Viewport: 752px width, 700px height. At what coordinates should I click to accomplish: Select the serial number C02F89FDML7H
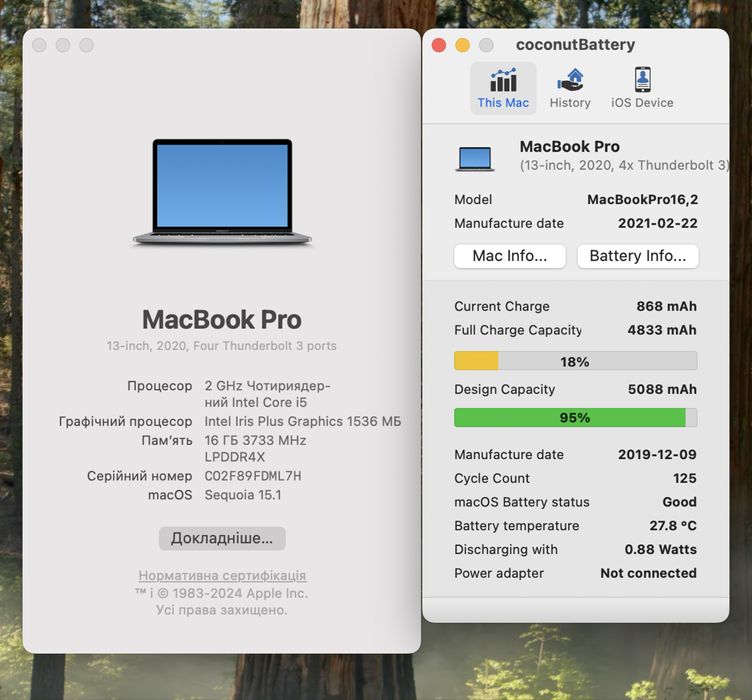pyautogui.click(x=253, y=476)
